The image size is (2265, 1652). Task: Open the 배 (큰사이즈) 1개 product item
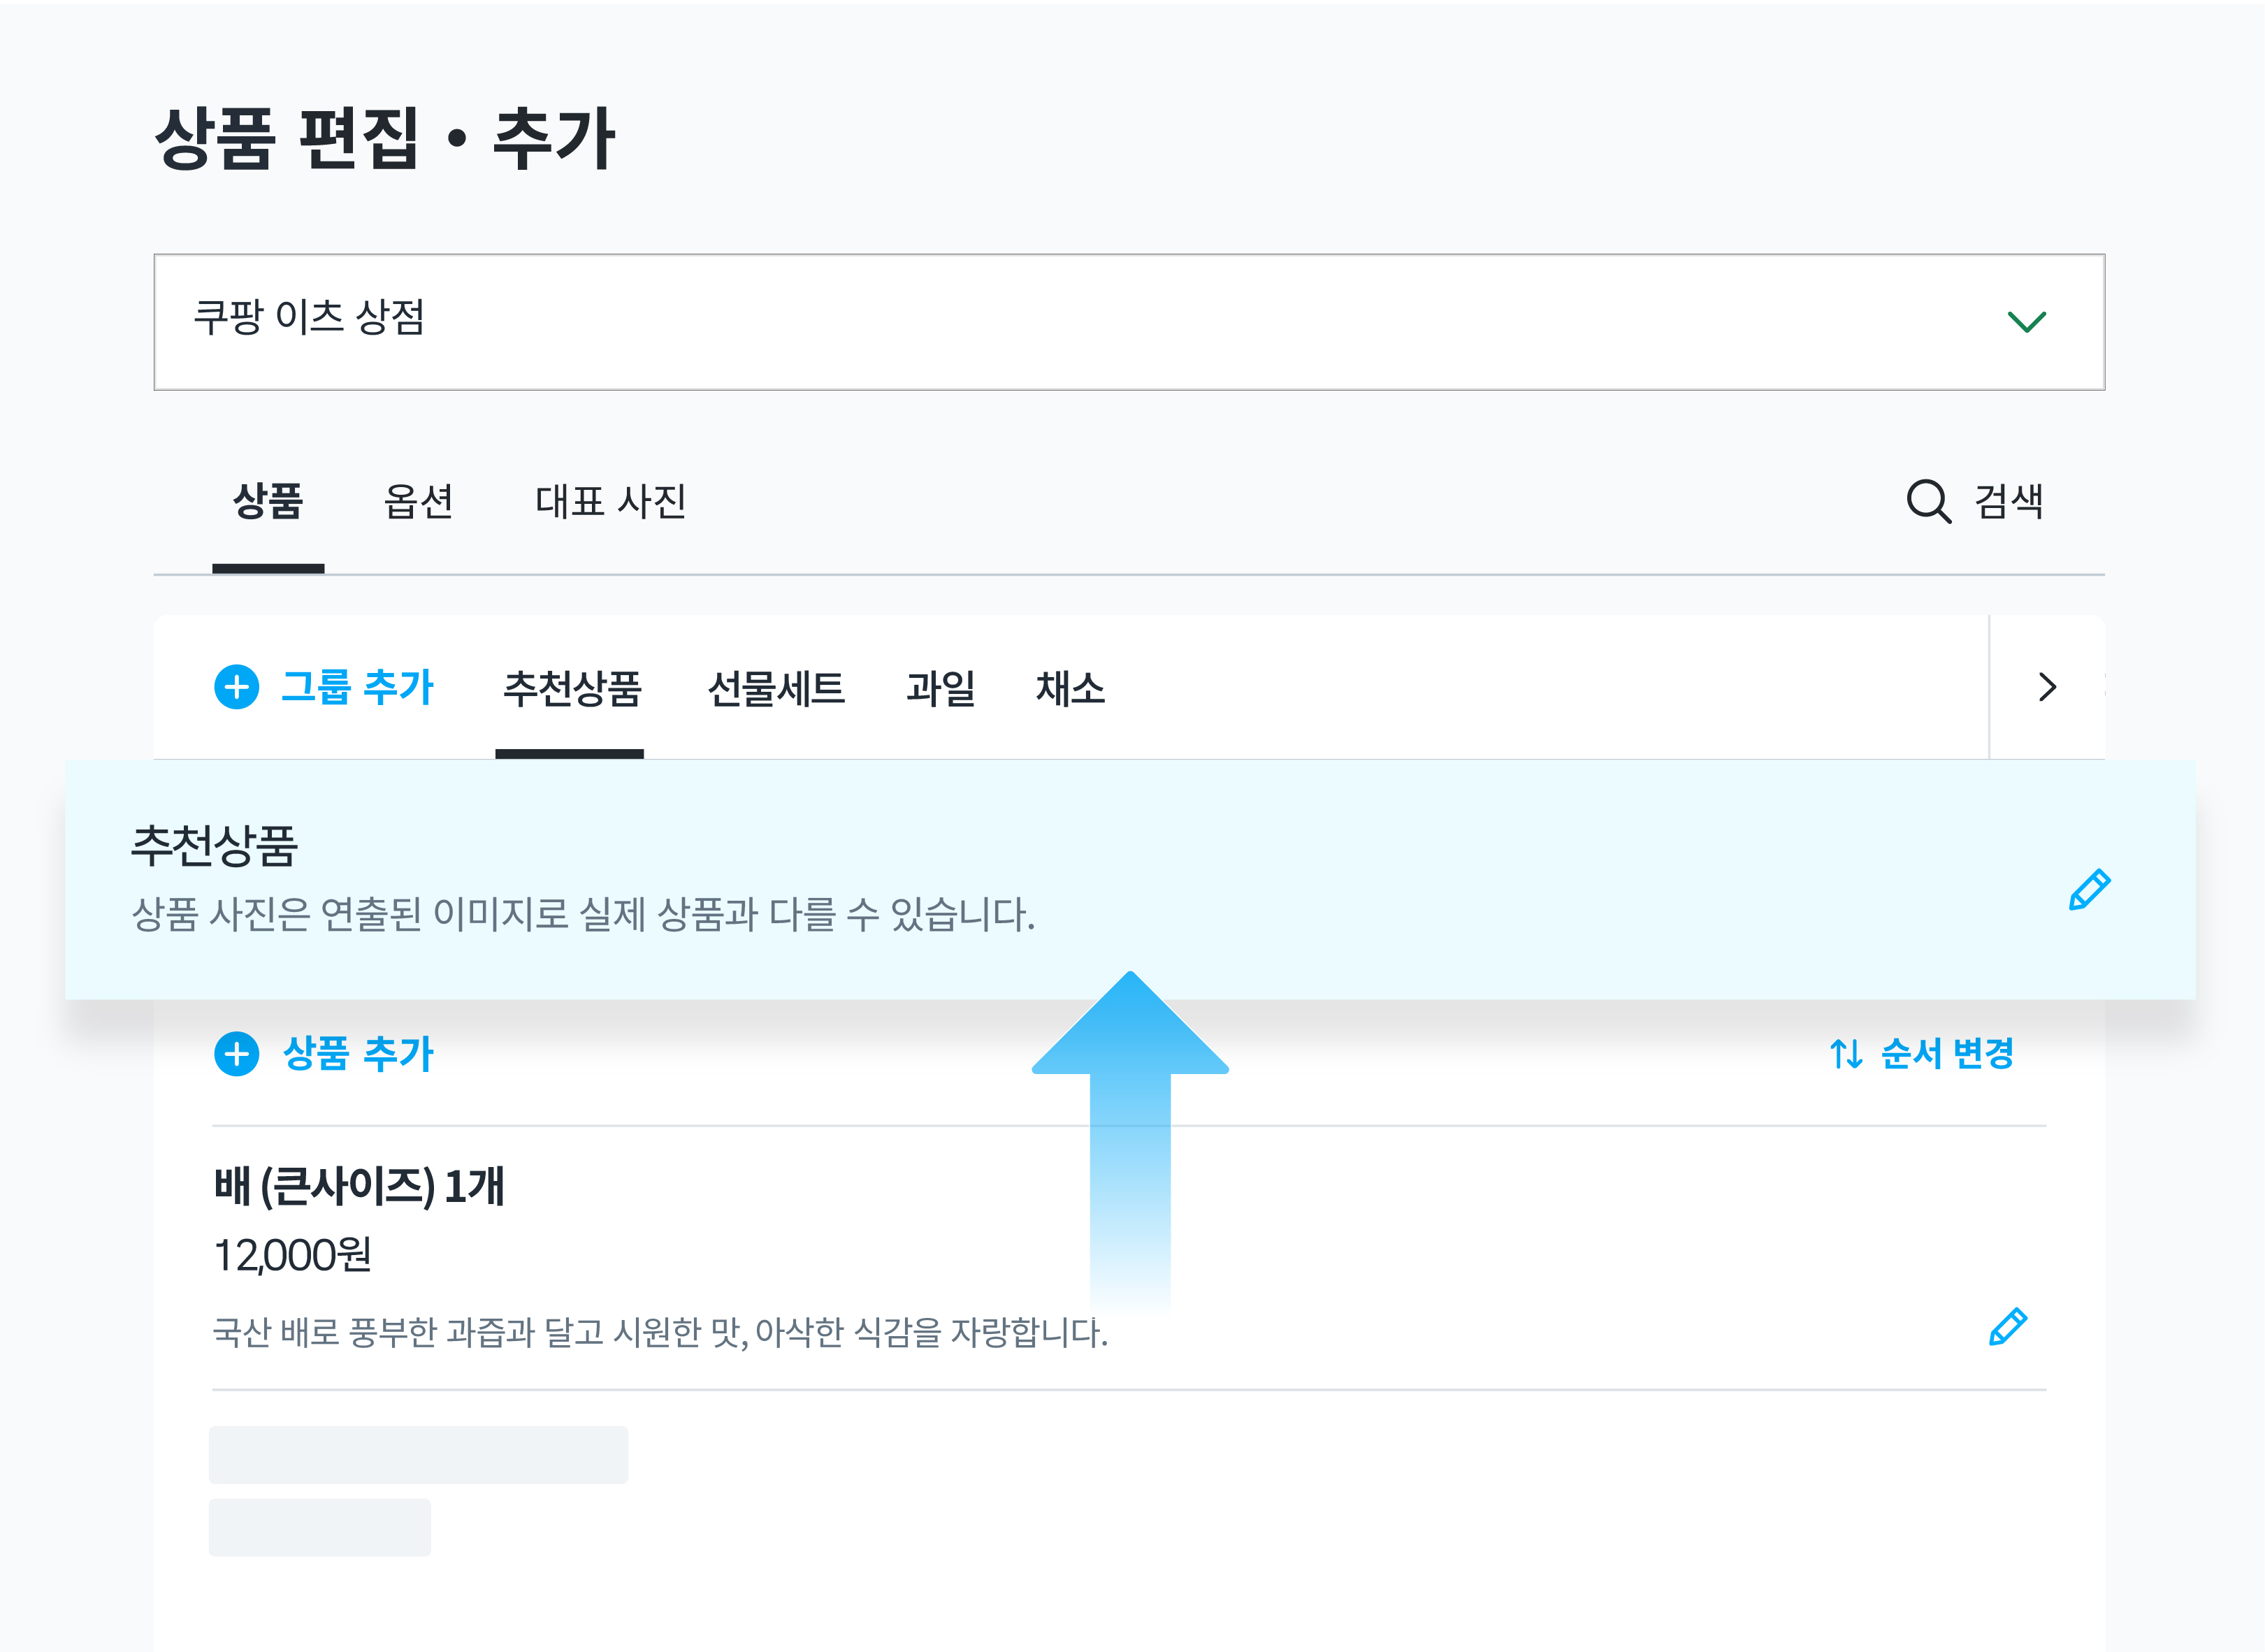tap(359, 1187)
